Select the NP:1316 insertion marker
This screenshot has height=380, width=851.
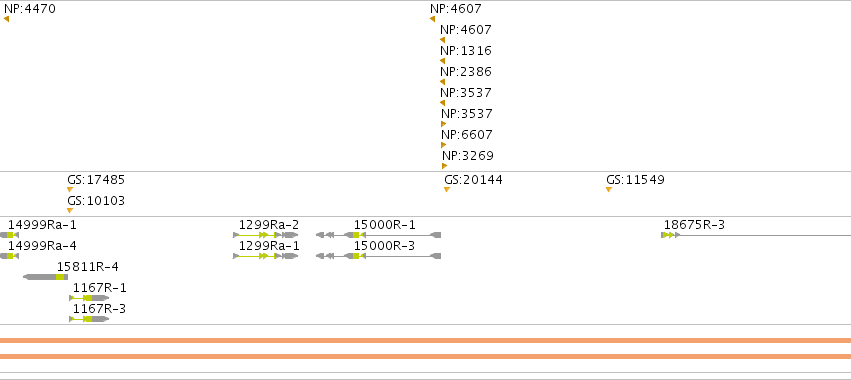[x=442, y=61]
